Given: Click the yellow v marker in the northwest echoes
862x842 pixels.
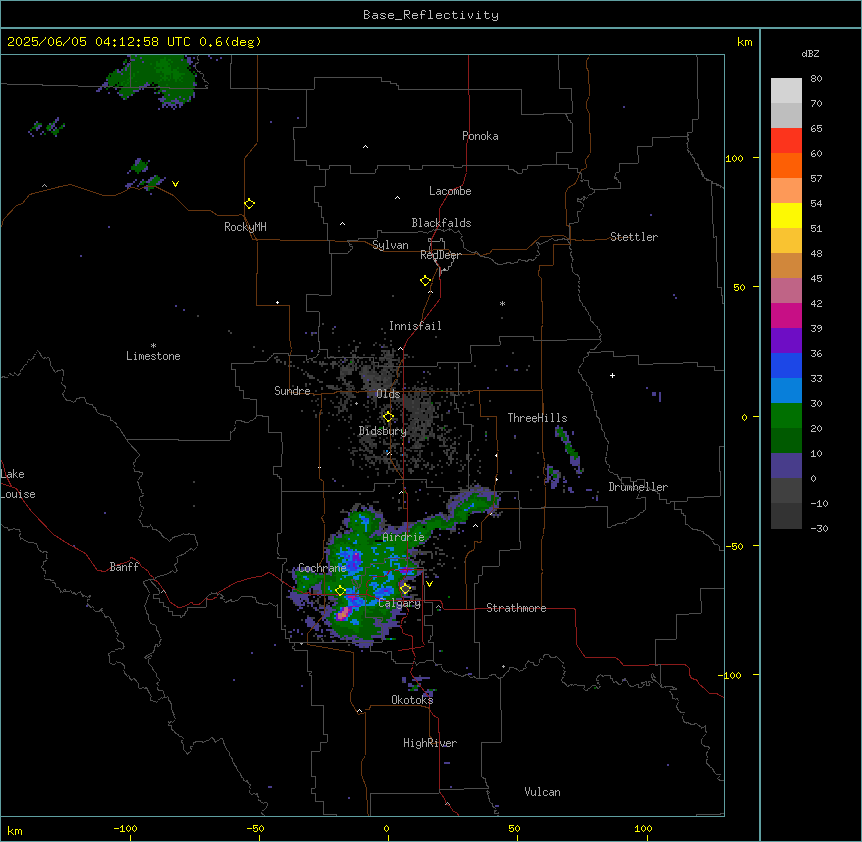Looking at the screenshot, I should [x=175, y=184].
